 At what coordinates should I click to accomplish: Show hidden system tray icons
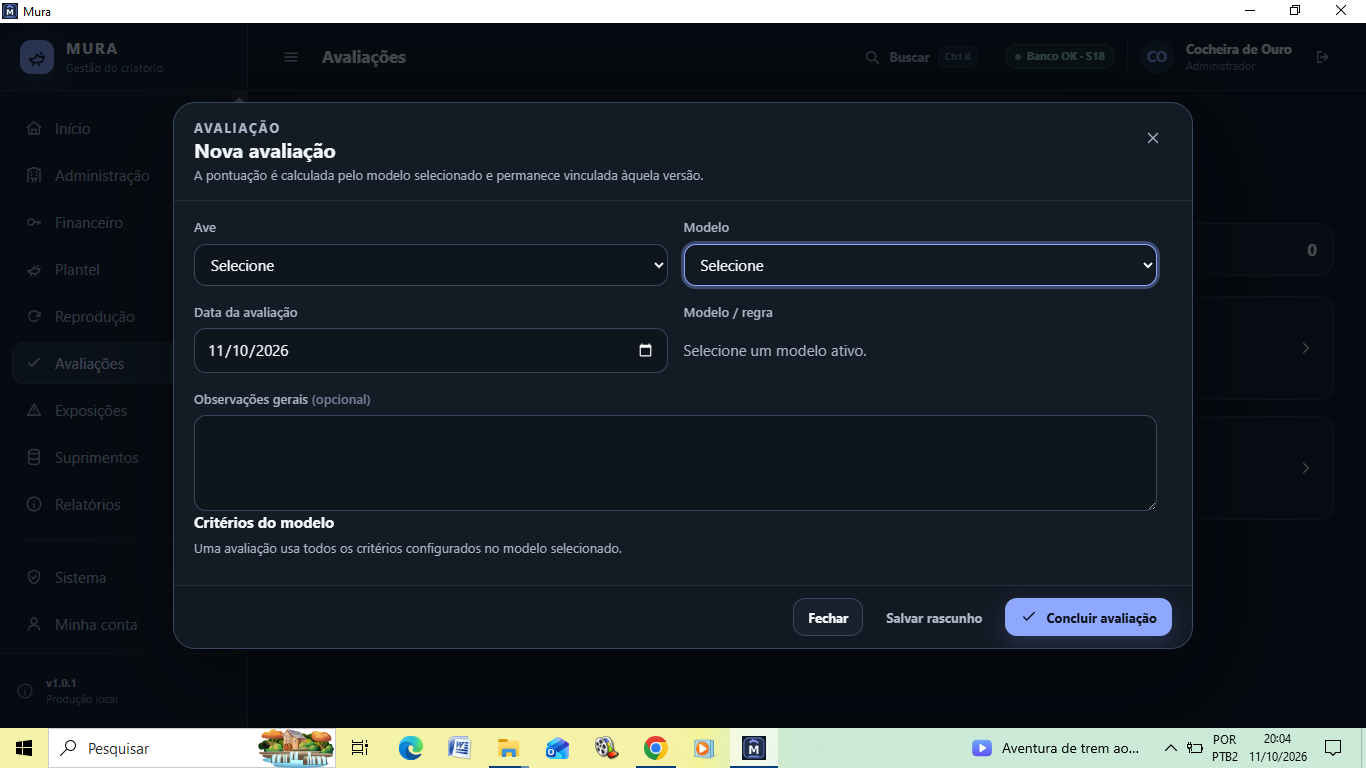pos(1170,748)
